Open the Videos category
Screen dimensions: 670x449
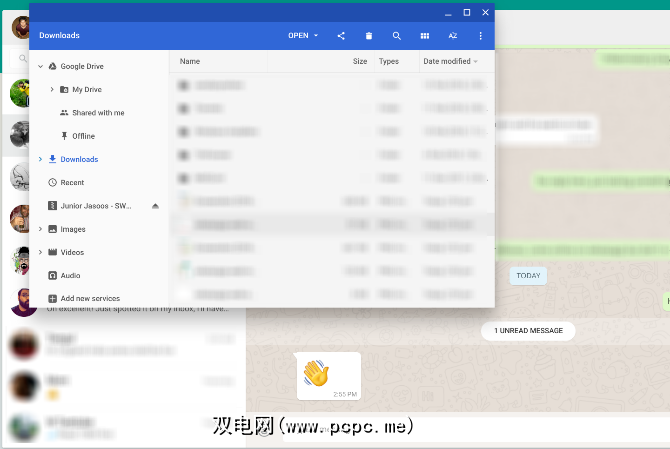click(72, 252)
